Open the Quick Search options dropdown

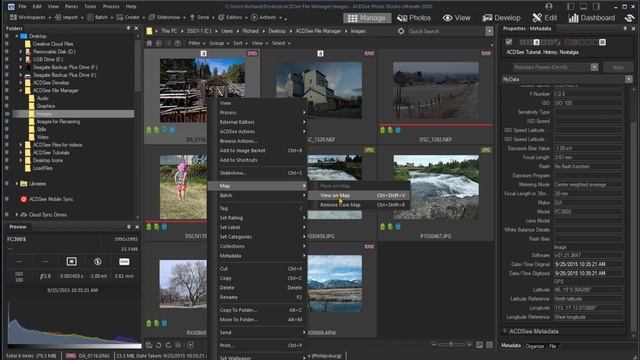click(489, 31)
